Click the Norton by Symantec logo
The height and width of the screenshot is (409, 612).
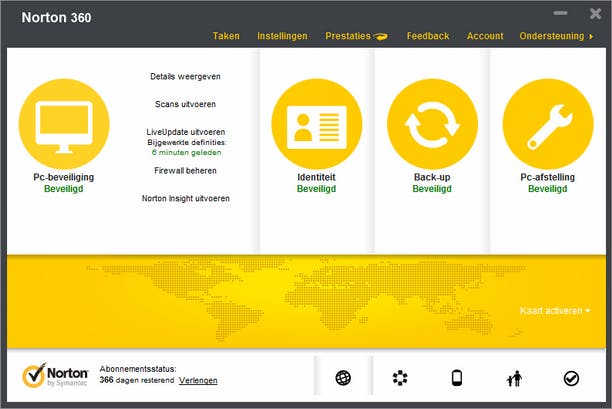click(x=55, y=375)
